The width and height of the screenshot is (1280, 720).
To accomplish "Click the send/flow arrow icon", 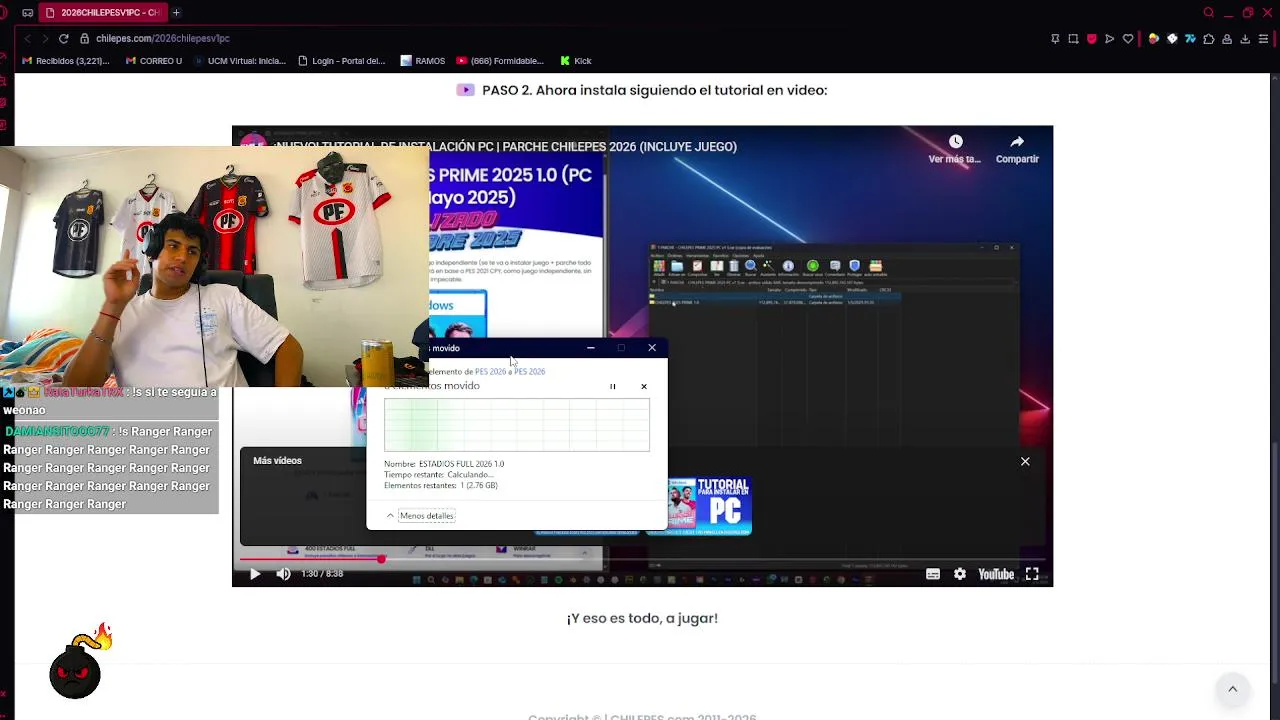I will [1110, 39].
